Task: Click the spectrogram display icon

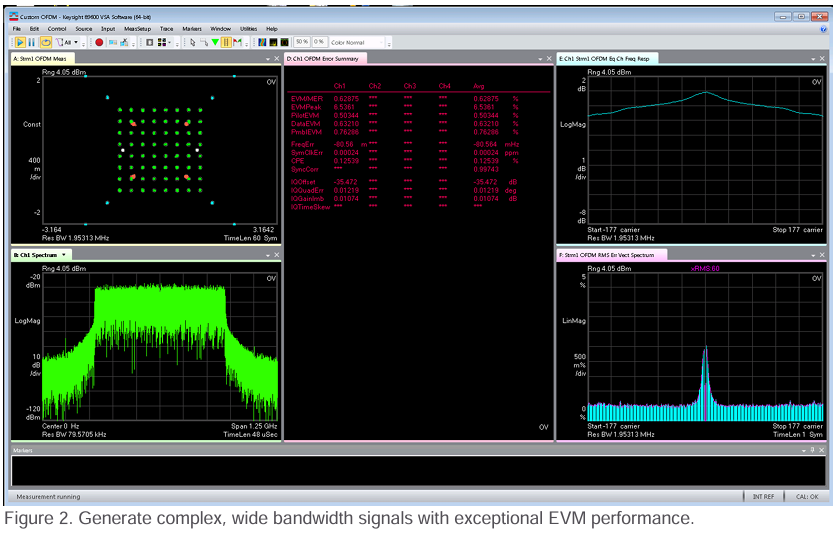Action: click(x=262, y=42)
